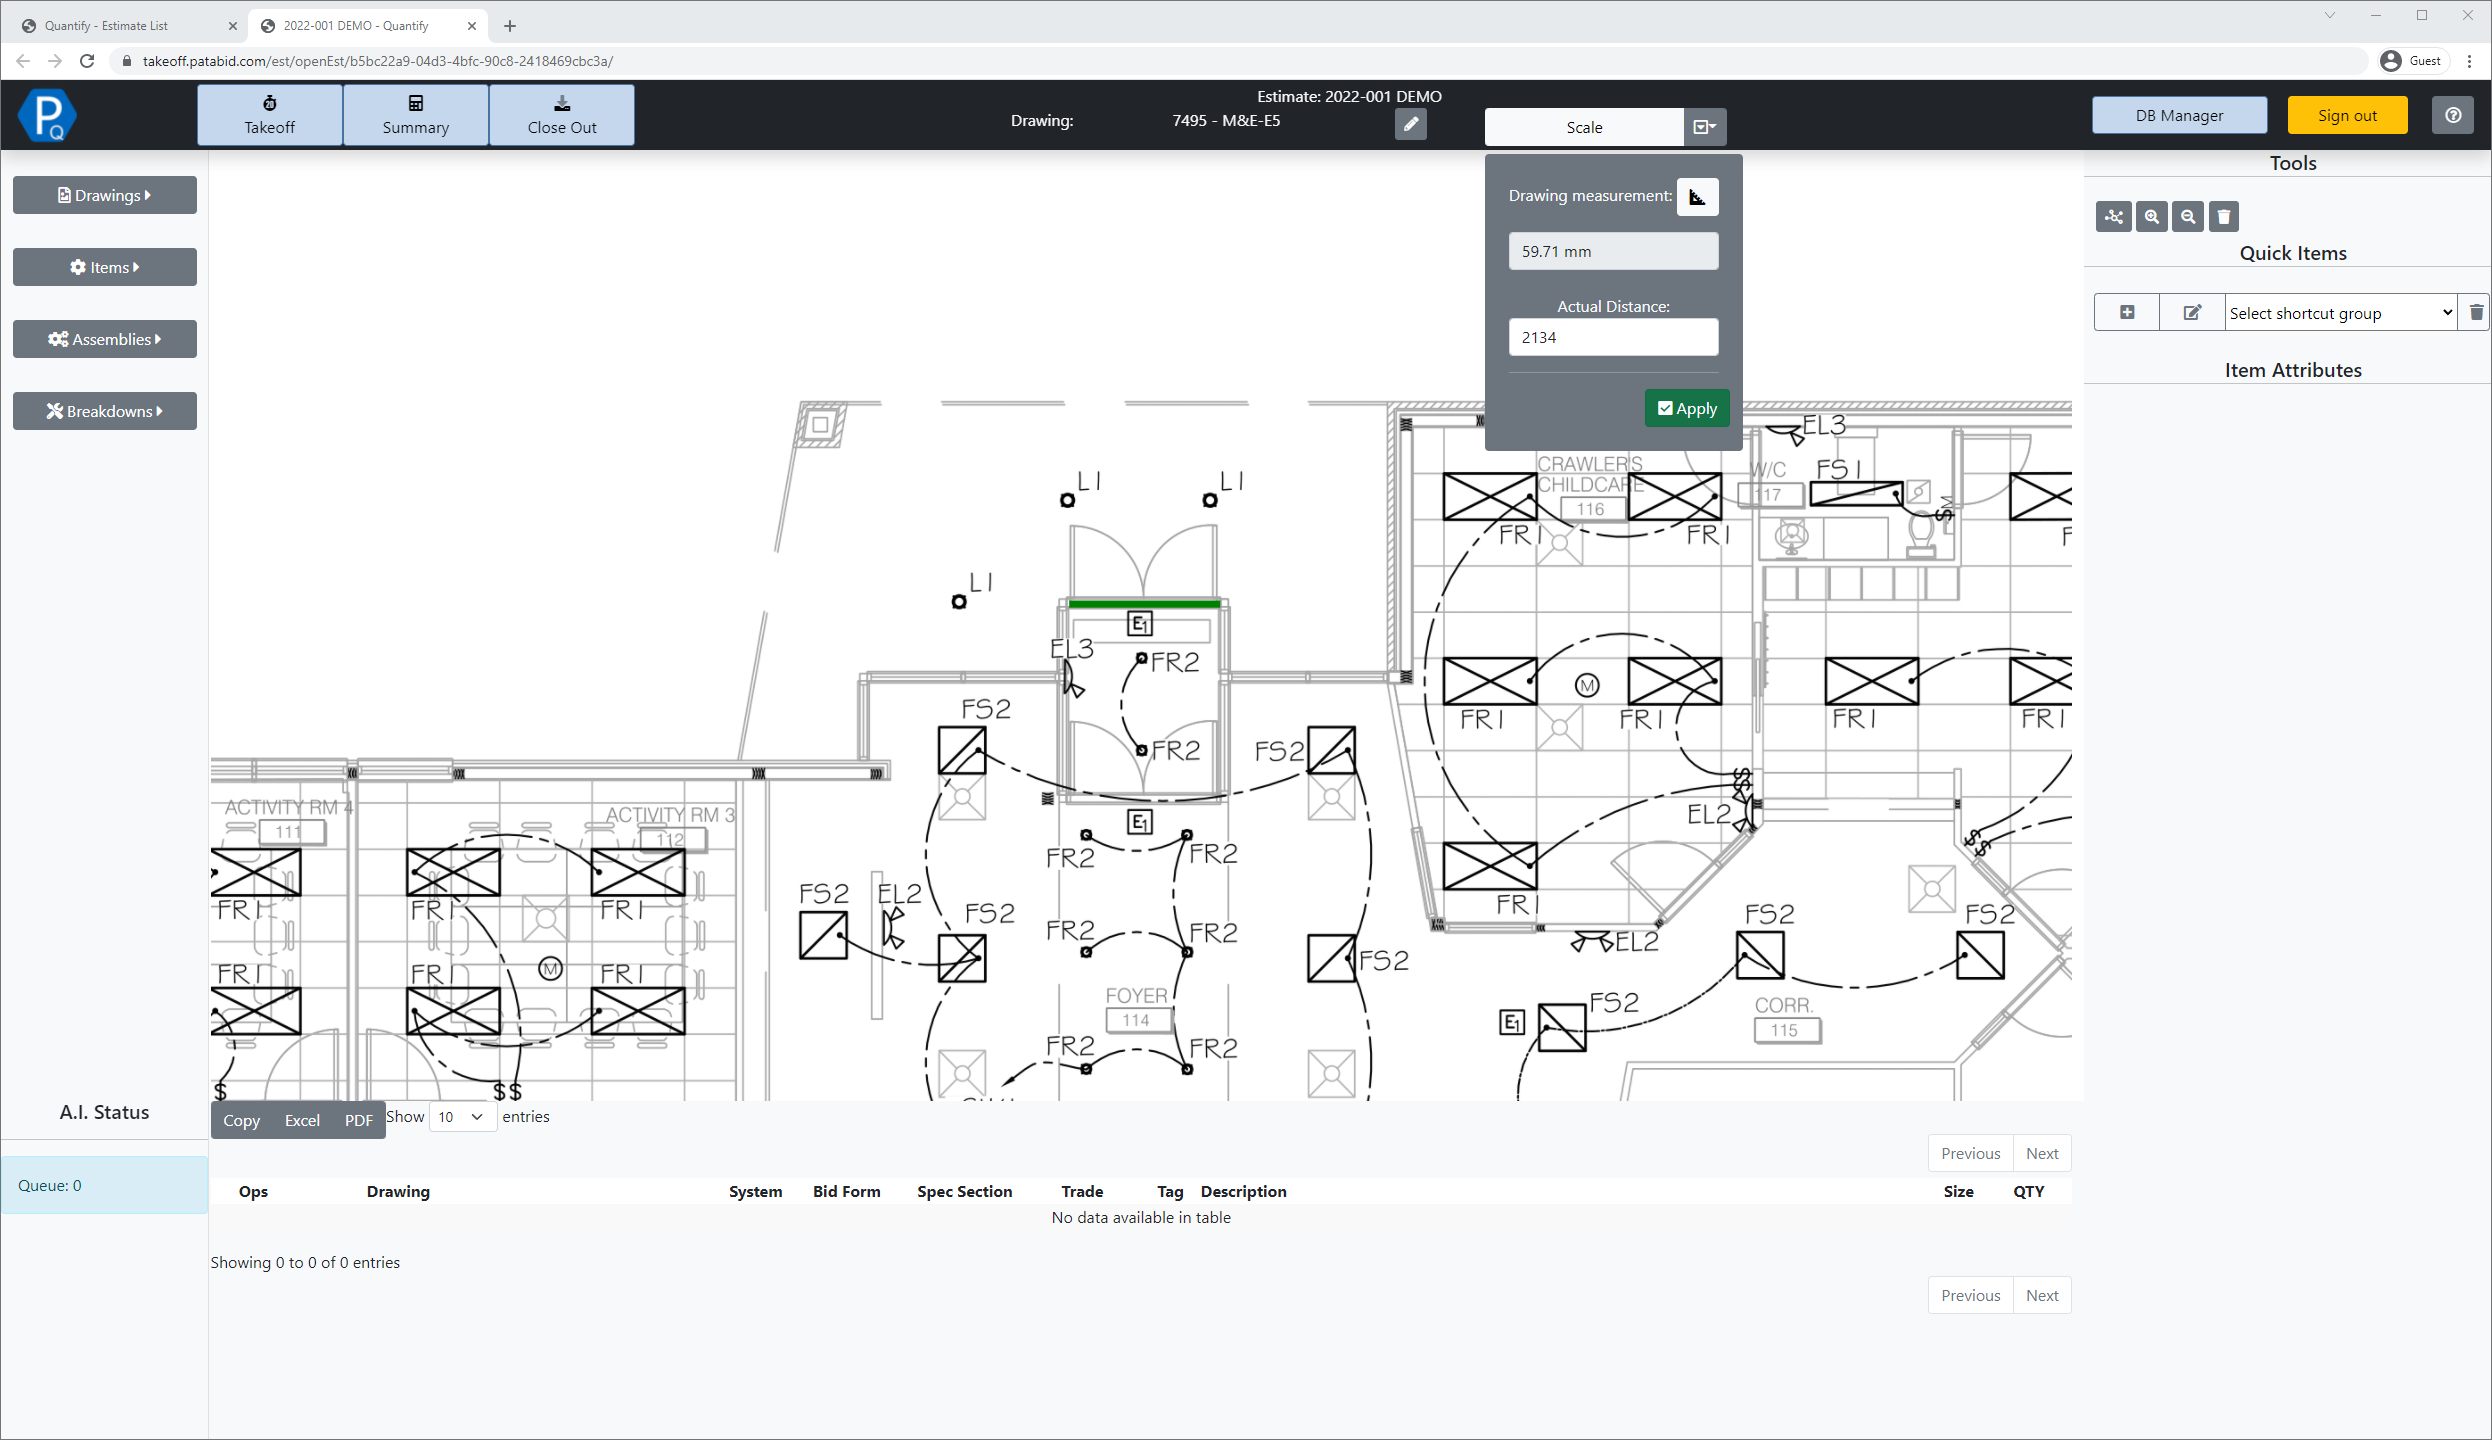
Task: Change the Show entries count dropdown
Action: click(x=462, y=1117)
